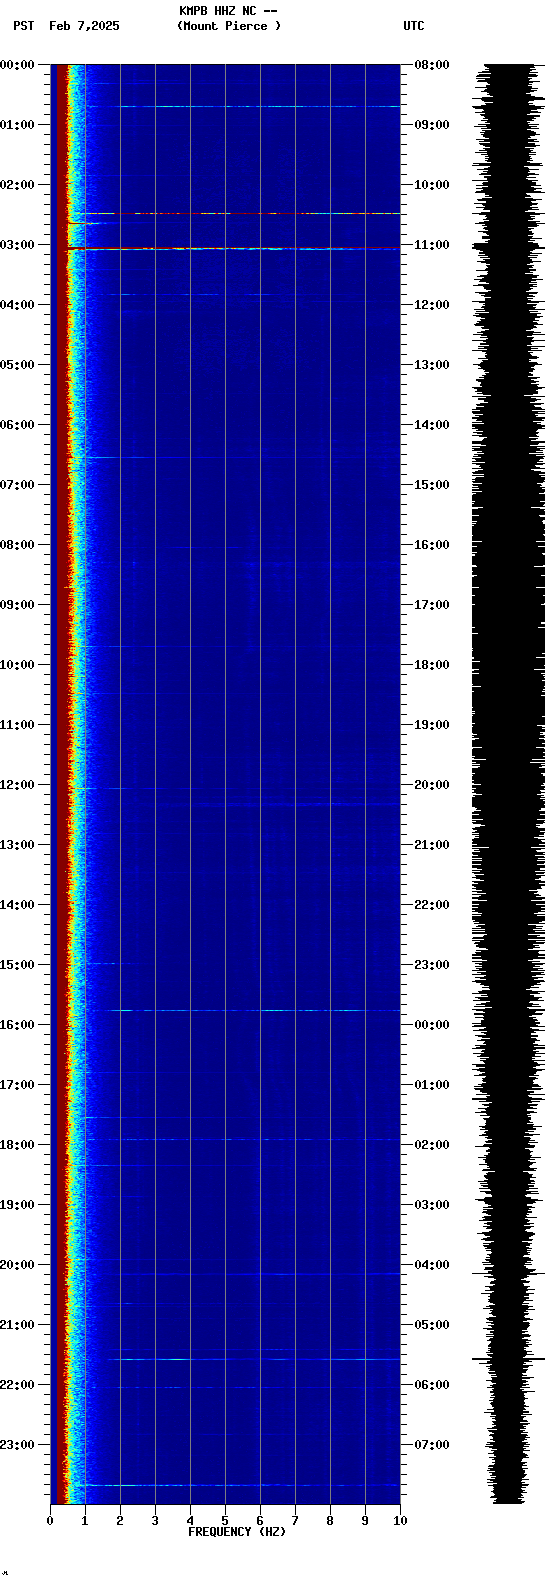Click the UTC time label '05:00'
This screenshot has width=552, height=1584.
pyautogui.click(x=431, y=1325)
